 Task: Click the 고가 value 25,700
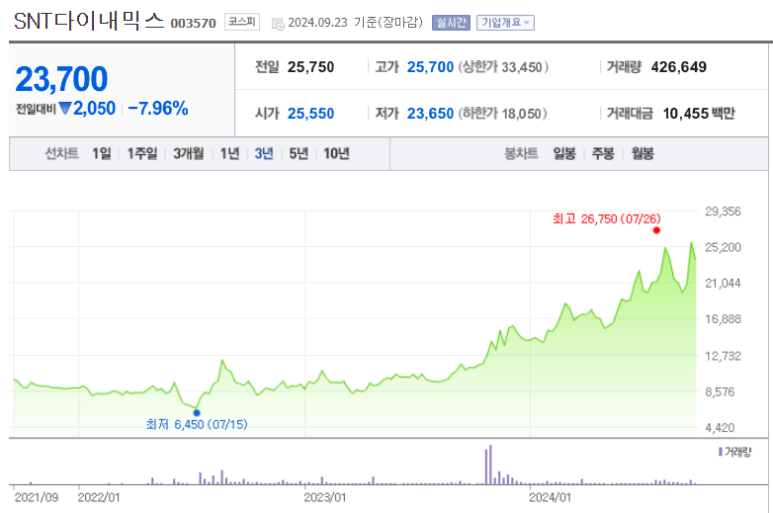[x=430, y=67]
